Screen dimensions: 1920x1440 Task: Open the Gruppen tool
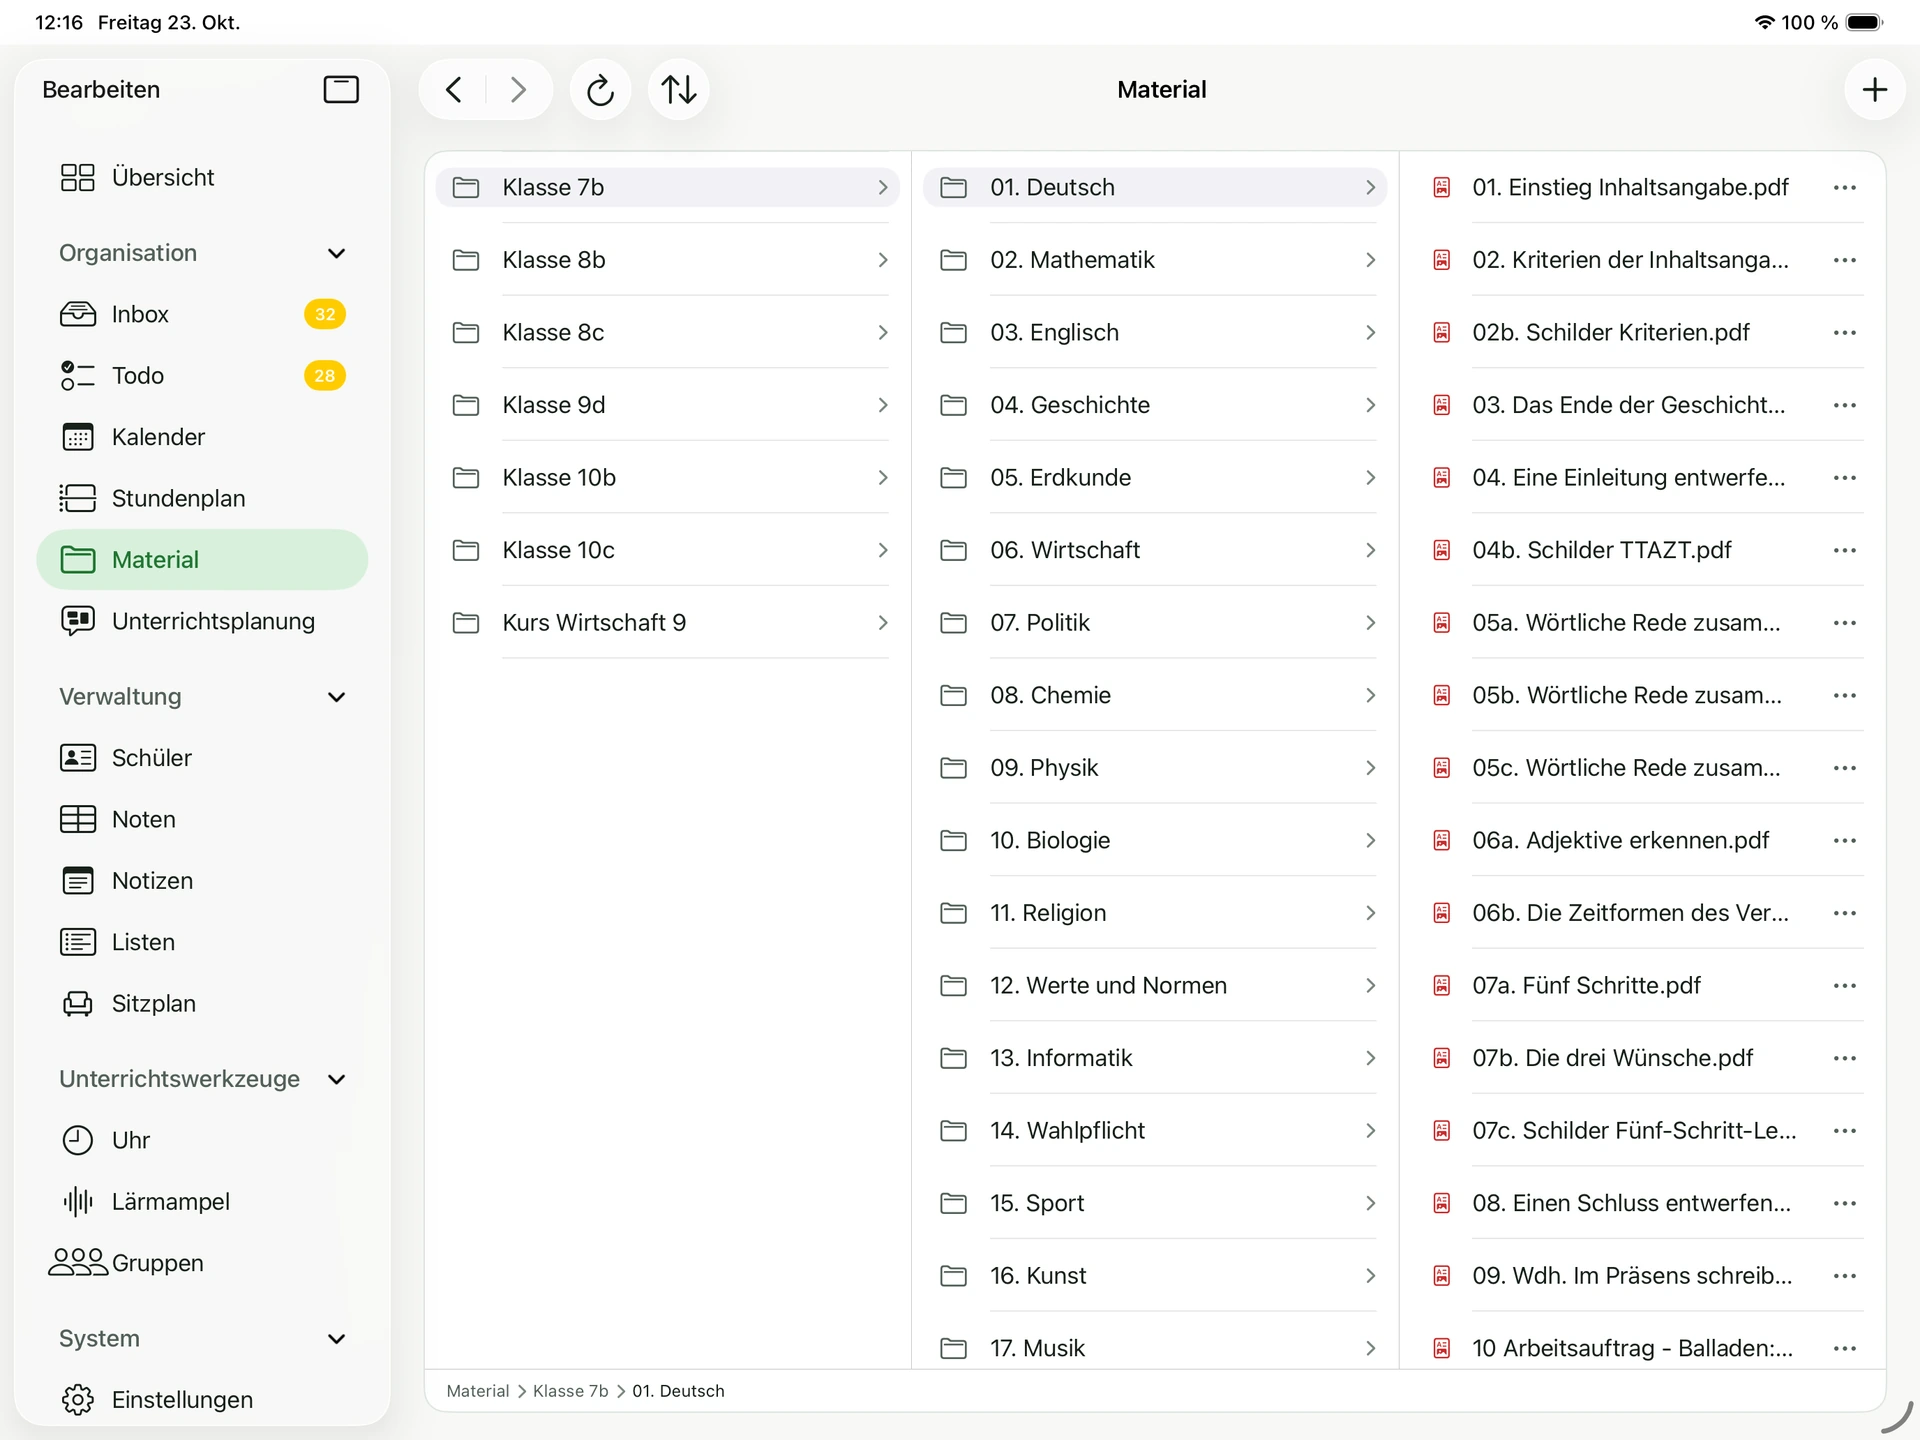click(201, 1263)
